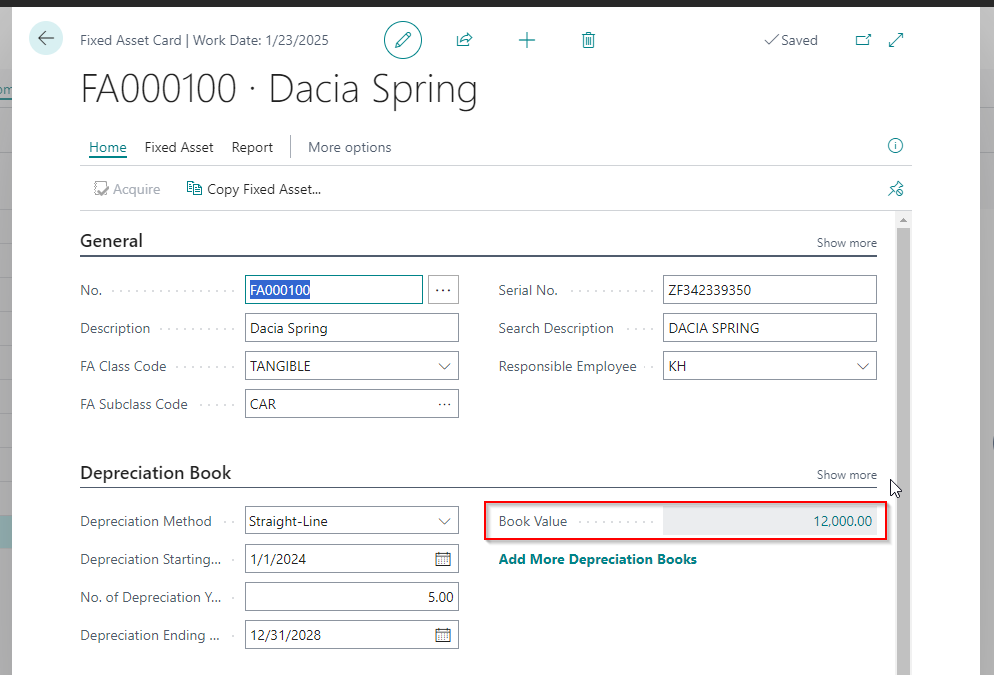Open FA Subclass Code lookup ellipsis

click(444, 404)
